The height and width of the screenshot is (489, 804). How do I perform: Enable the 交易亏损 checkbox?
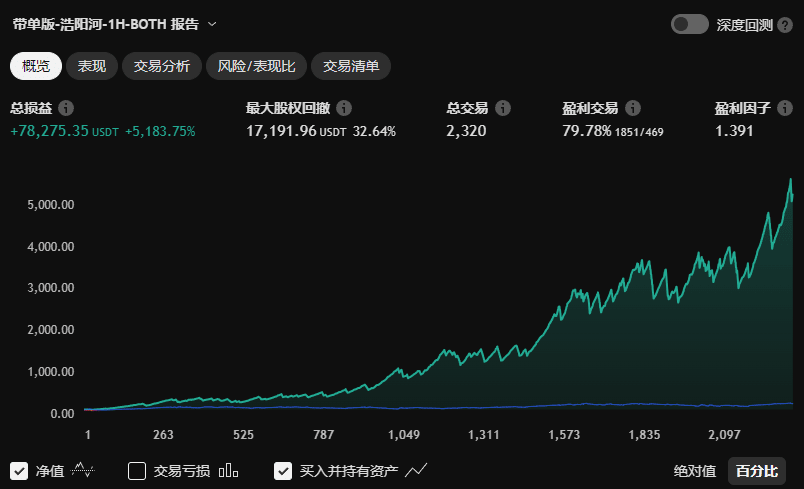tap(137, 471)
